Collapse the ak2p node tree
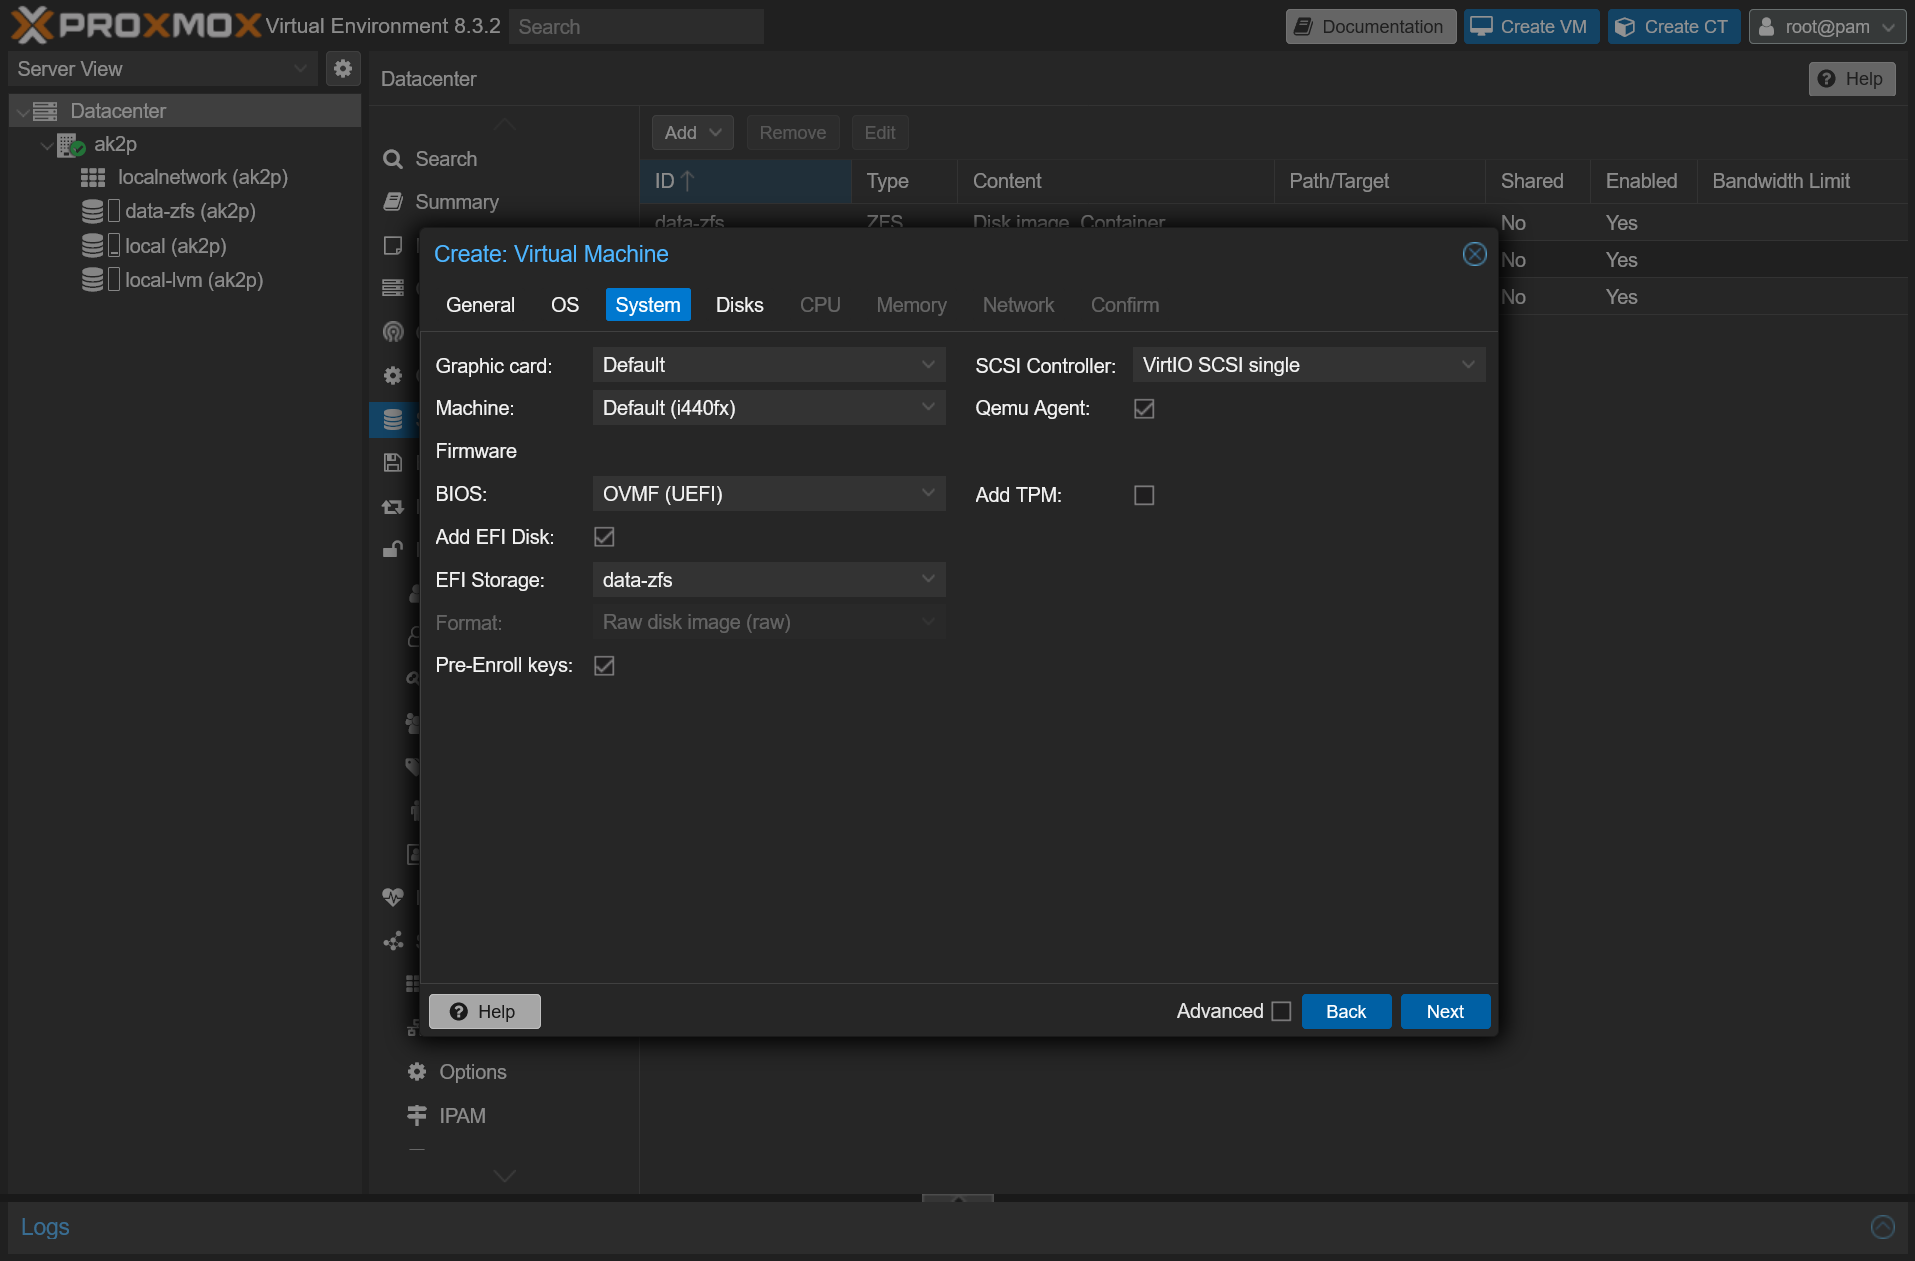1915x1261 pixels. pos(46,145)
